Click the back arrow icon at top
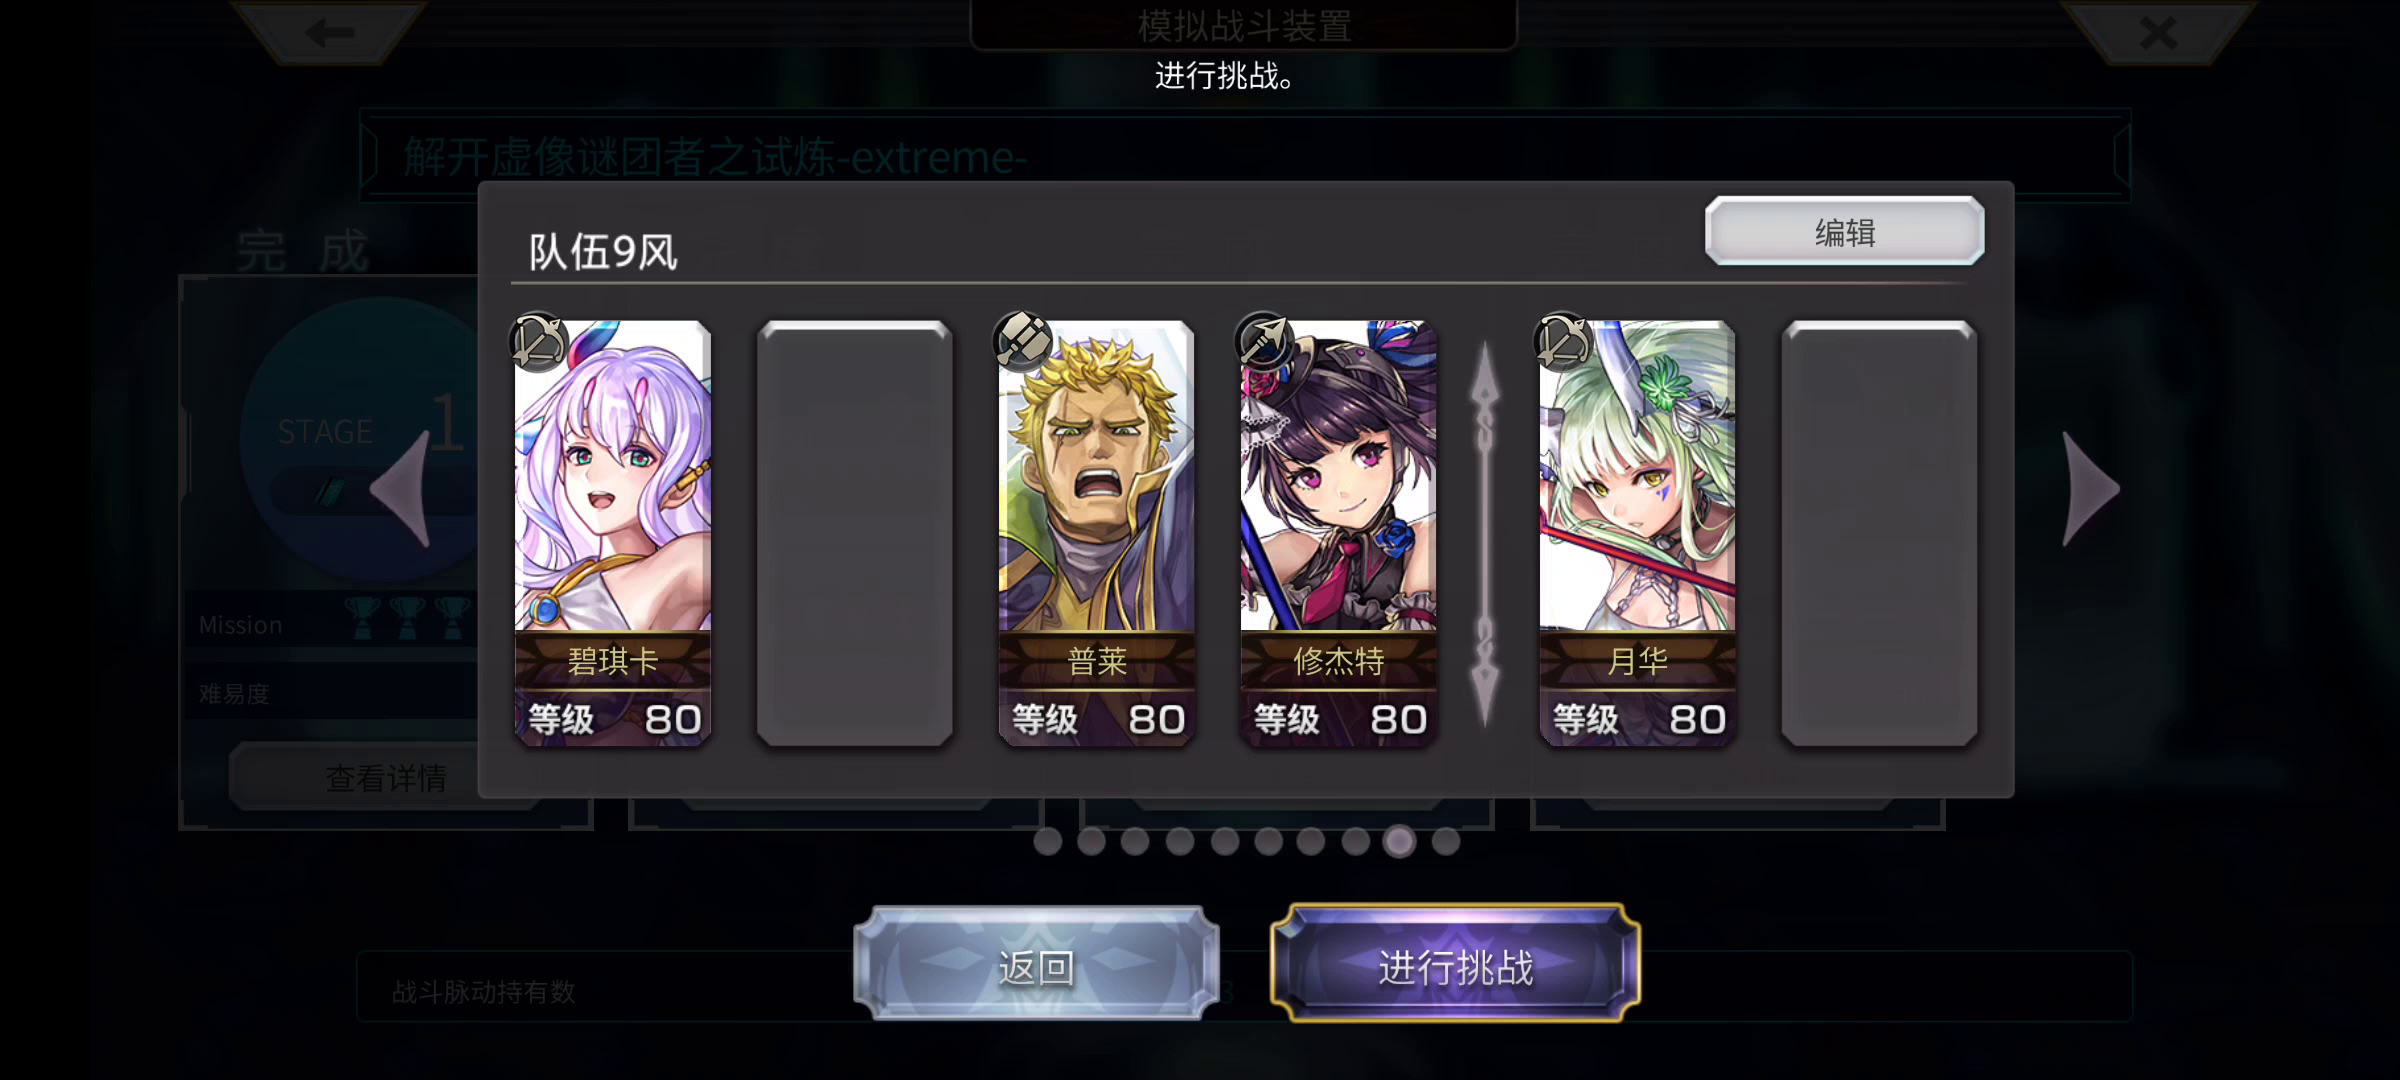This screenshot has height=1080, width=2400. (x=330, y=32)
